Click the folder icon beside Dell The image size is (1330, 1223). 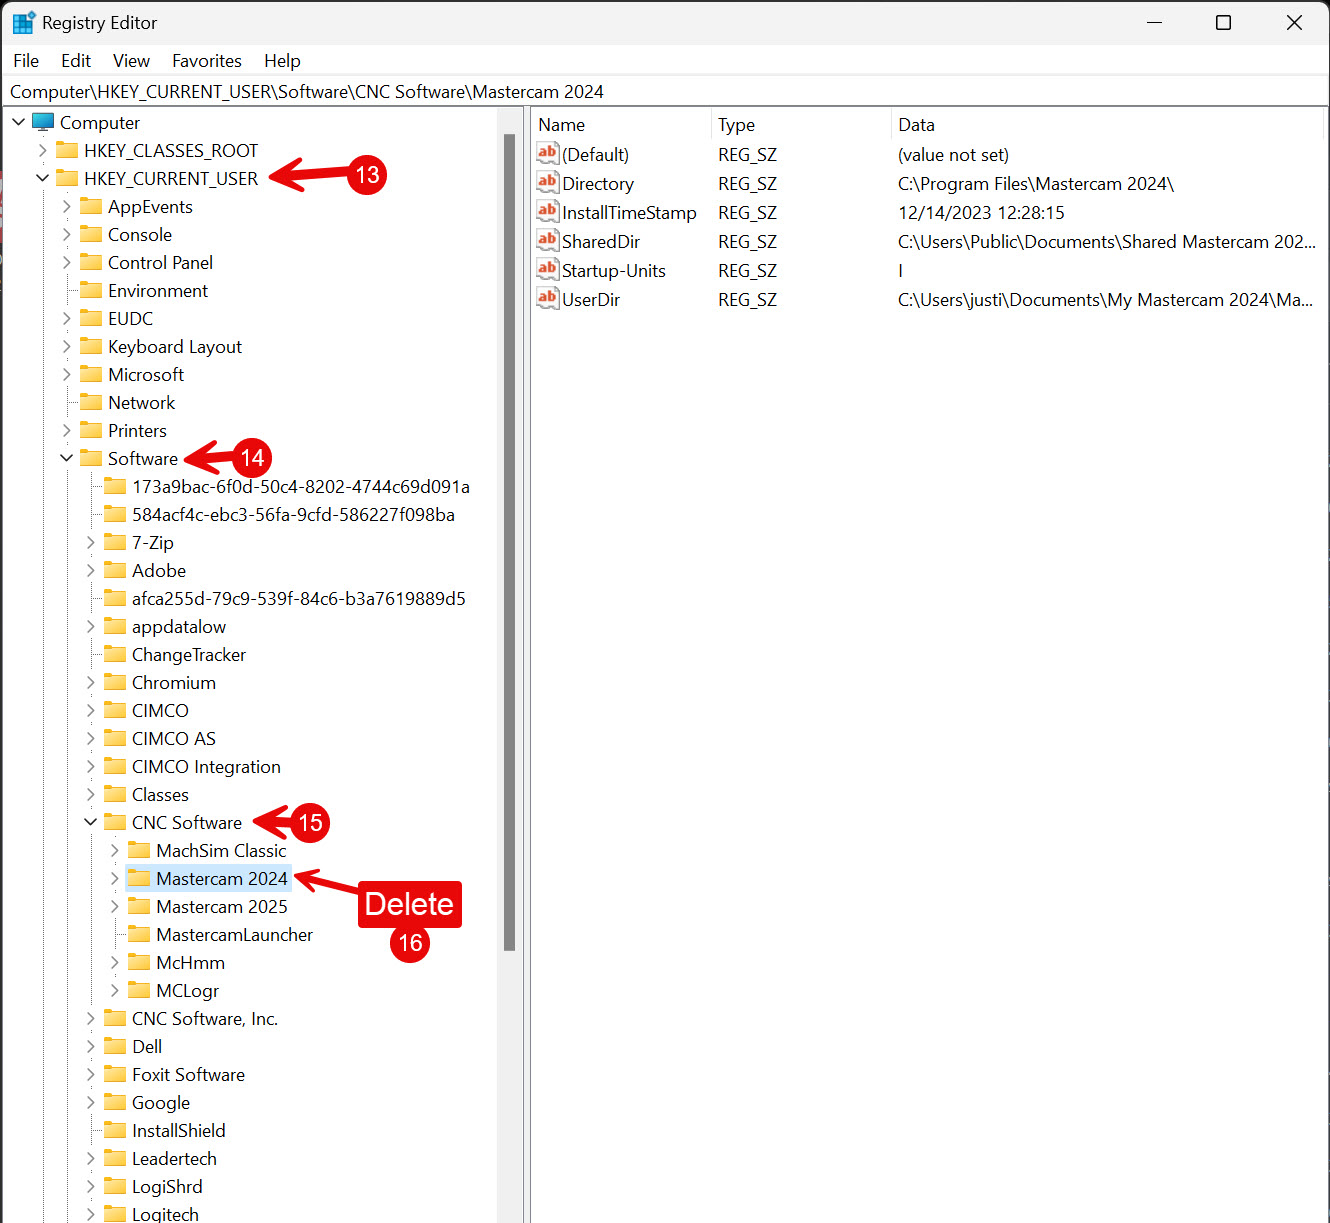pyautogui.click(x=115, y=1046)
